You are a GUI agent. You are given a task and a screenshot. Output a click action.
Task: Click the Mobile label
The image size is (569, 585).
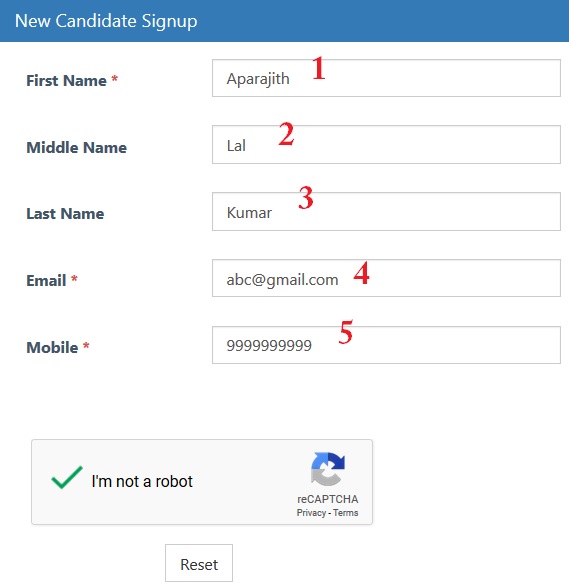click(x=52, y=347)
